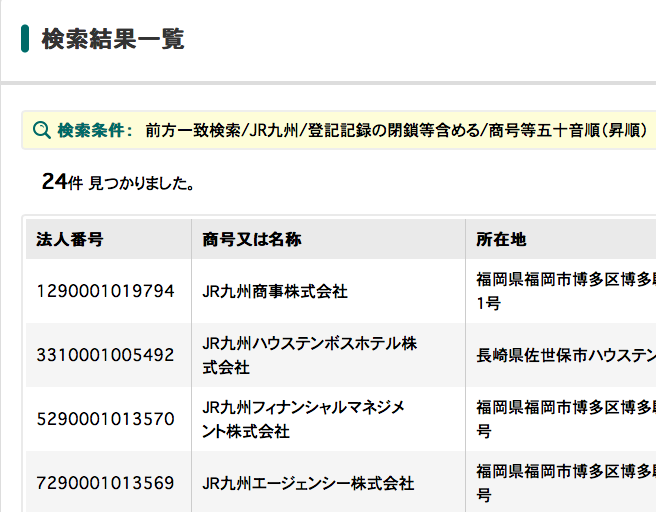Click the 24件 見つかりました result count
This screenshot has height=512, width=656.
118,182
